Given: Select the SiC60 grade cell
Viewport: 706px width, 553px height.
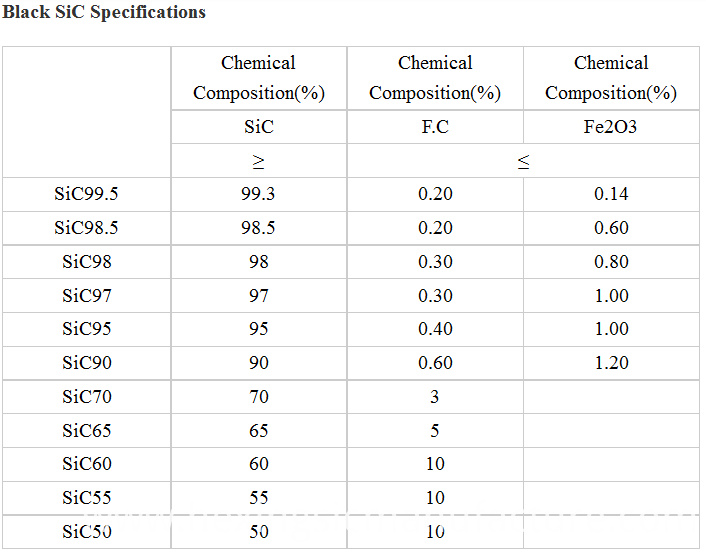Looking at the screenshot, I should point(87,464).
